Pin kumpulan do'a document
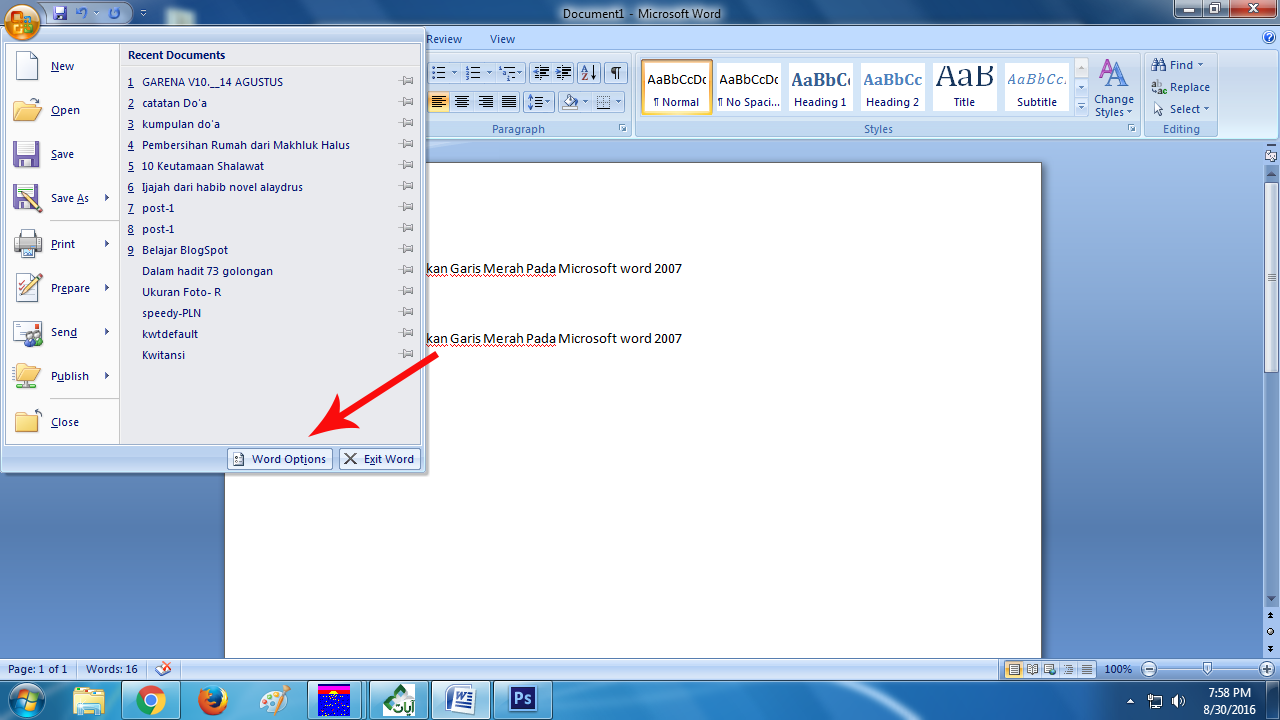The image size is (1280, 720). point(407,124)
